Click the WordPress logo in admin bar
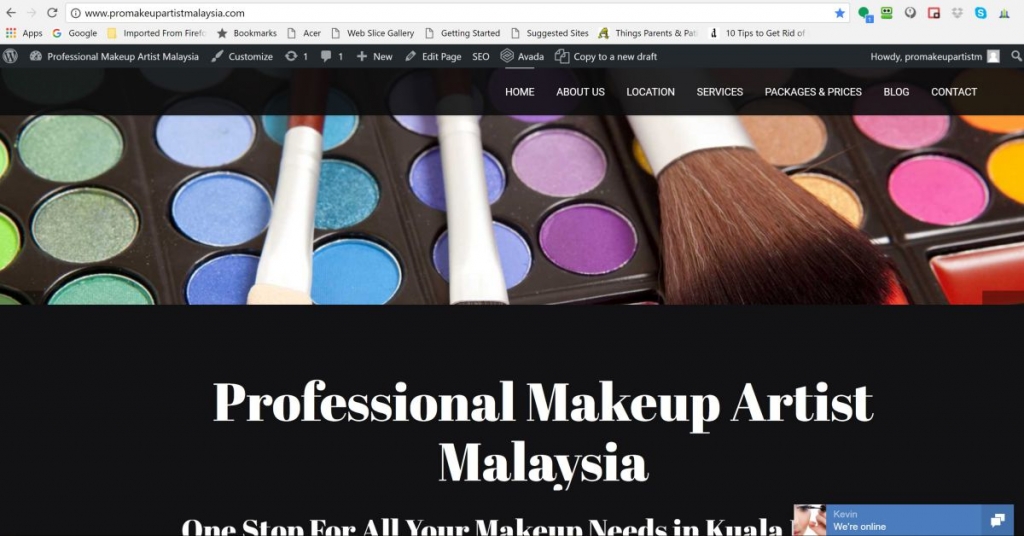The image size is (1024, 536). tap(11, 57)
